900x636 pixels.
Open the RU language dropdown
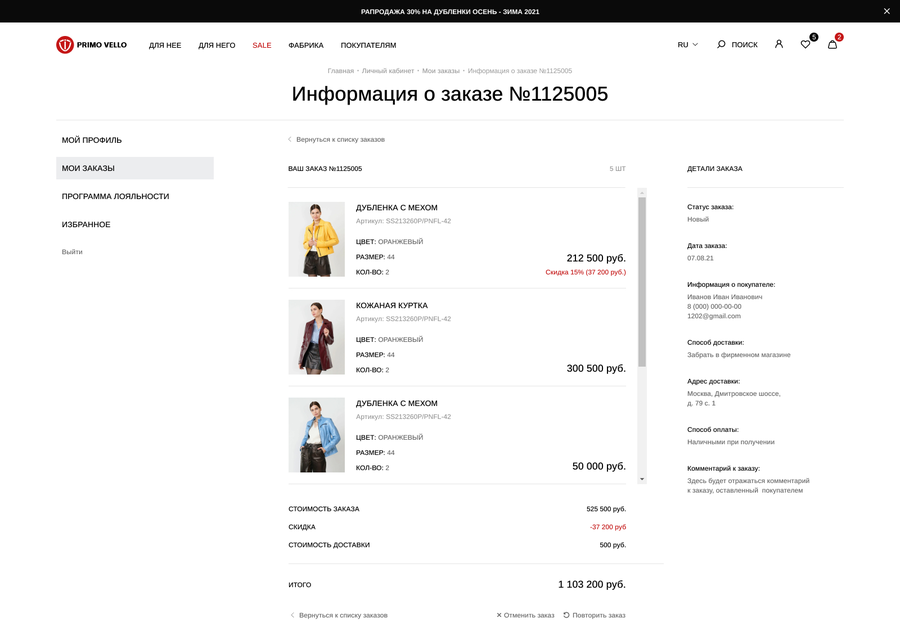point(688,45)
